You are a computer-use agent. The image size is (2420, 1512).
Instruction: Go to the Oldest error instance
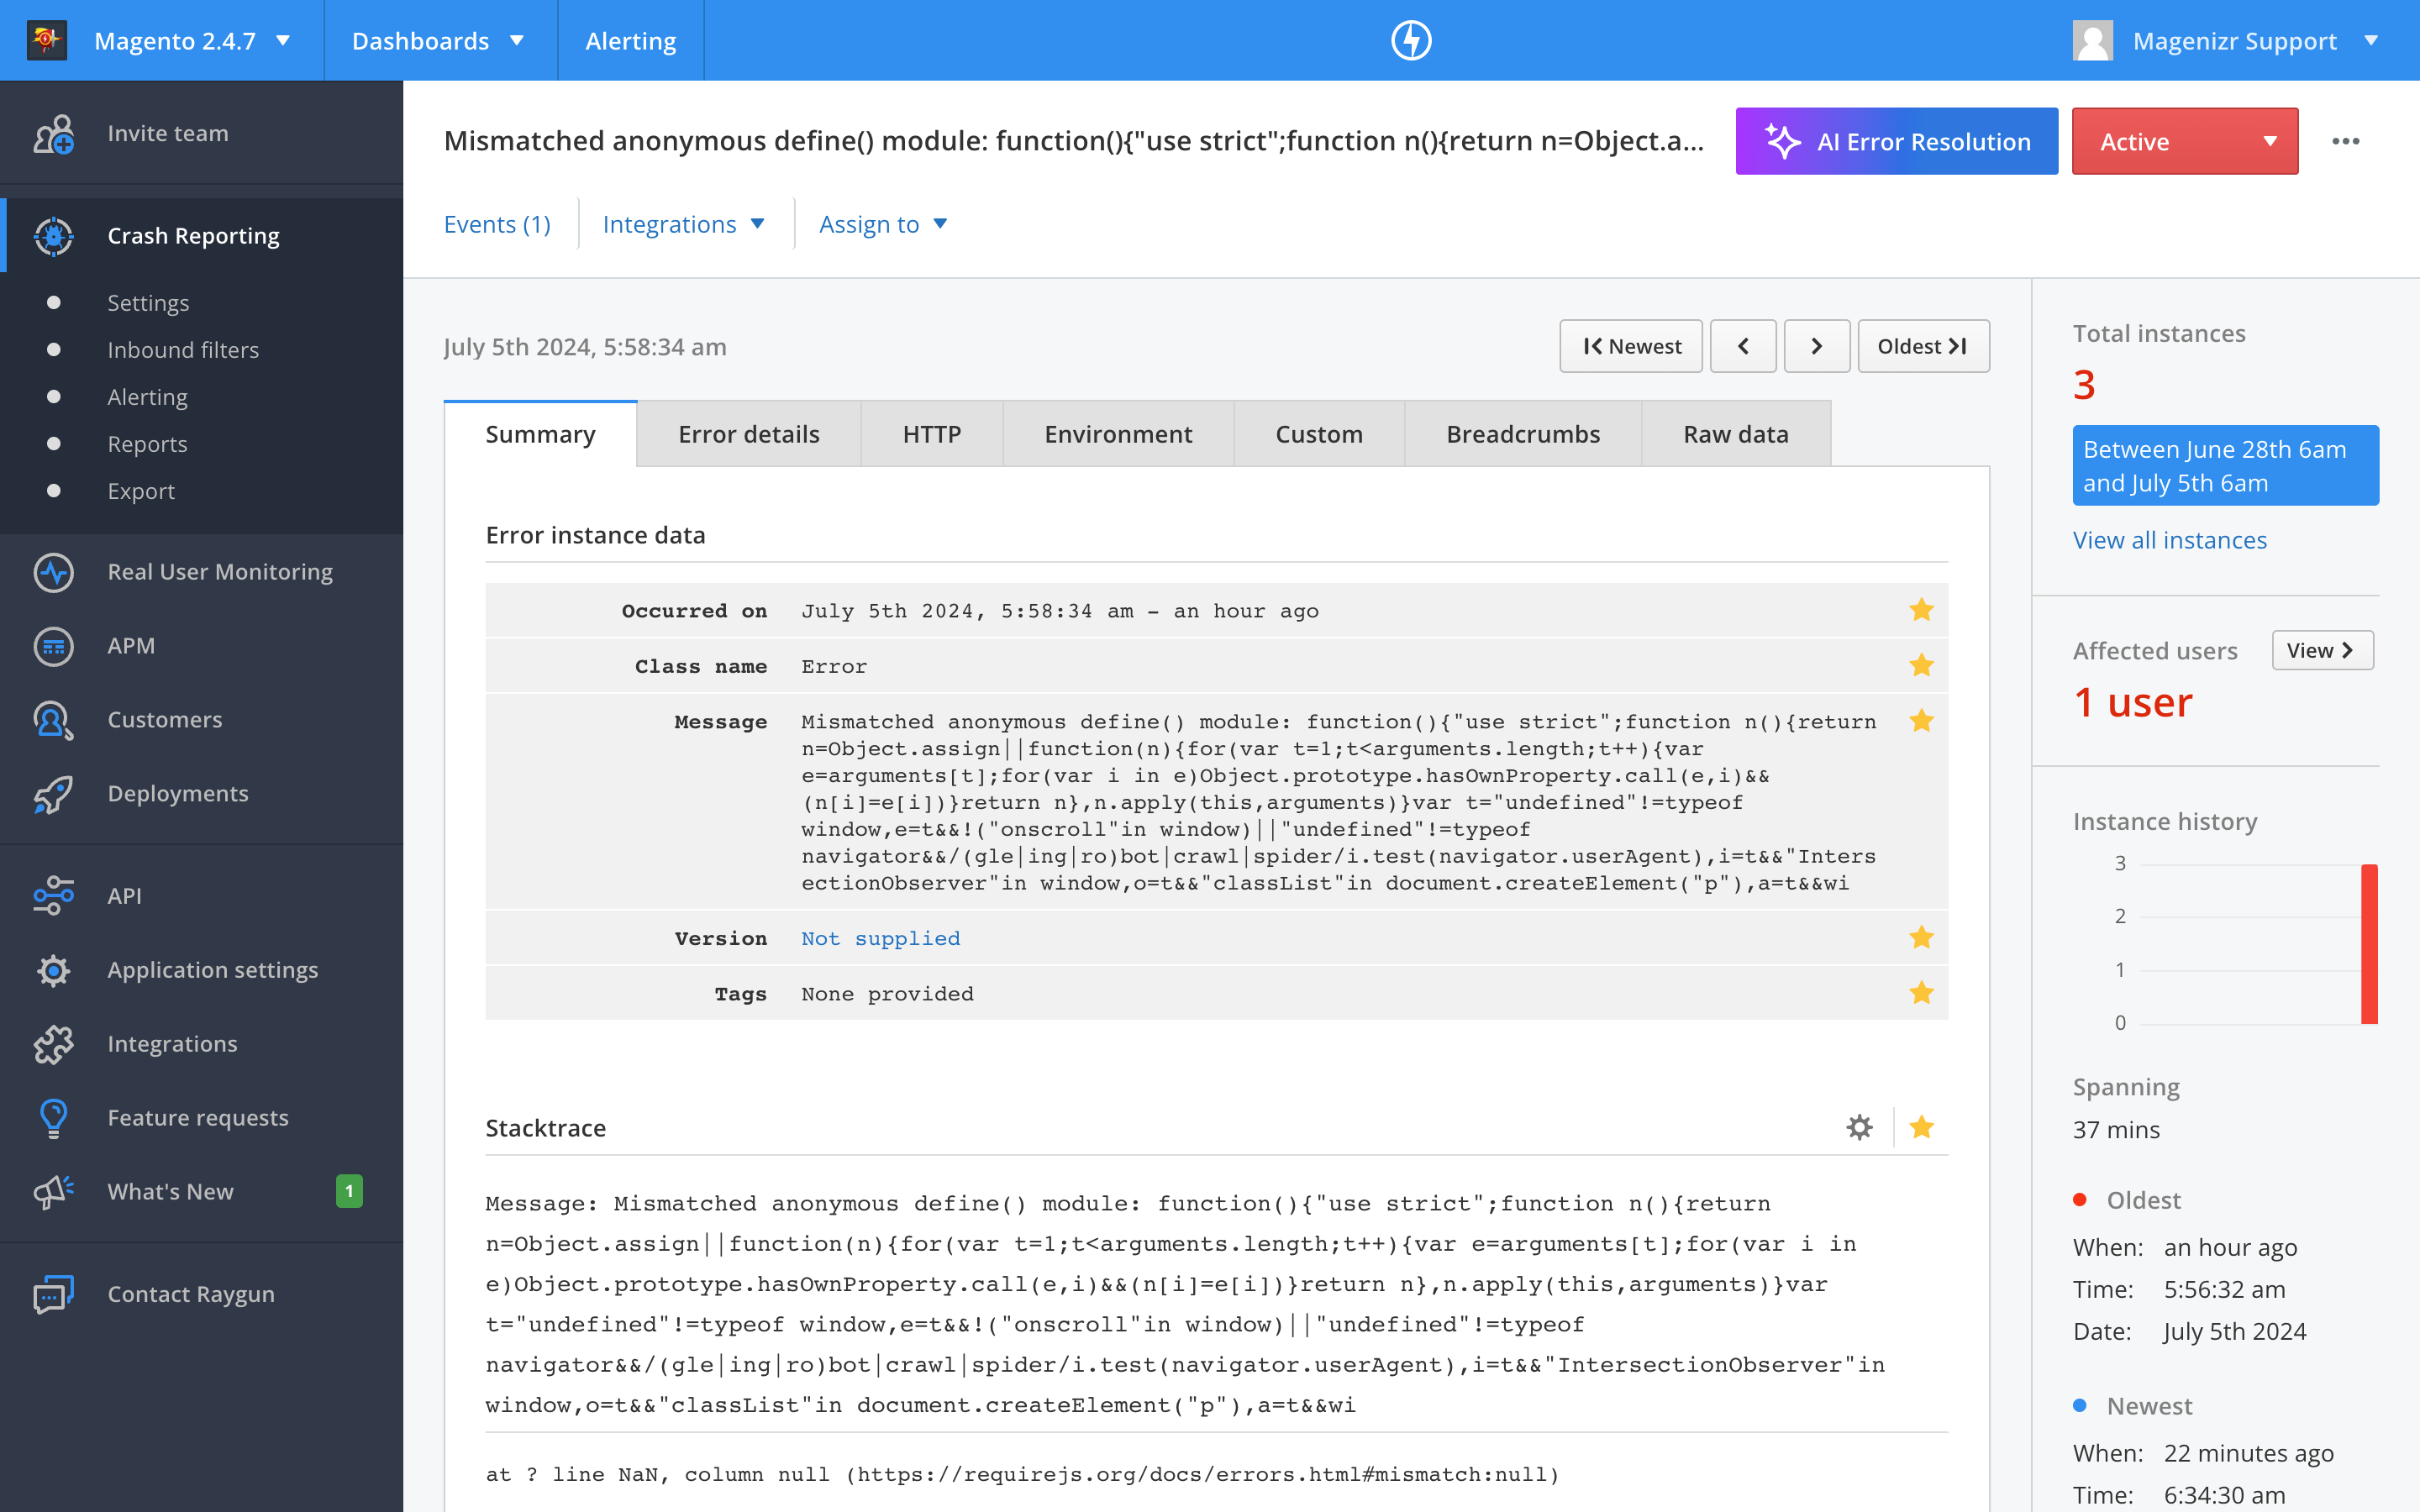1922,346
